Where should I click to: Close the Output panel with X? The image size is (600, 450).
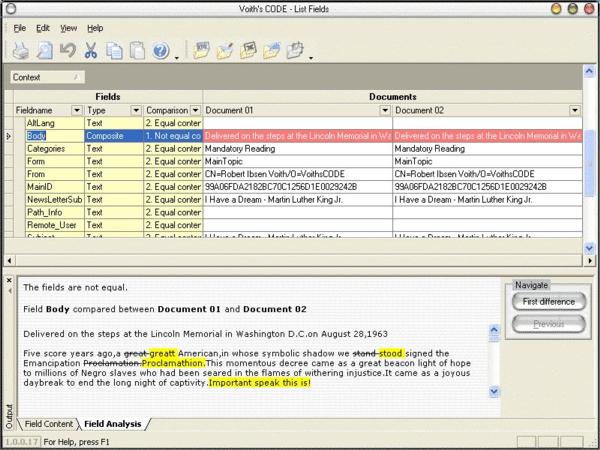pyautogui.click(x=10, y=280)
